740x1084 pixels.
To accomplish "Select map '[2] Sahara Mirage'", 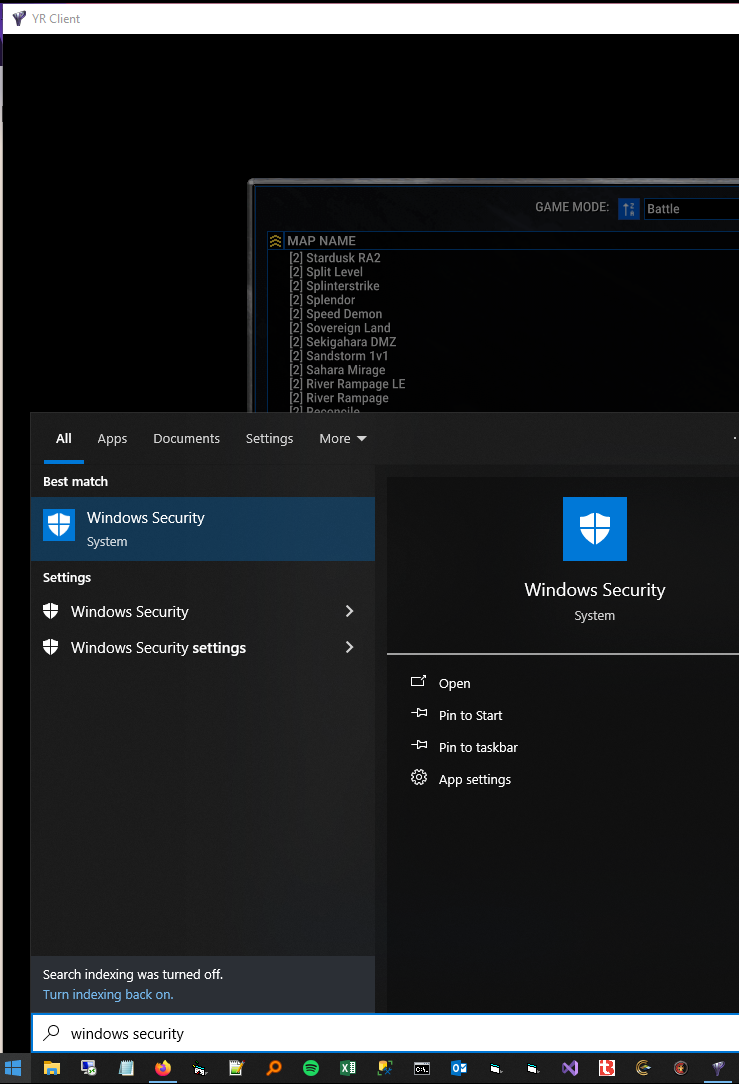I will click(x=337, y=370).
